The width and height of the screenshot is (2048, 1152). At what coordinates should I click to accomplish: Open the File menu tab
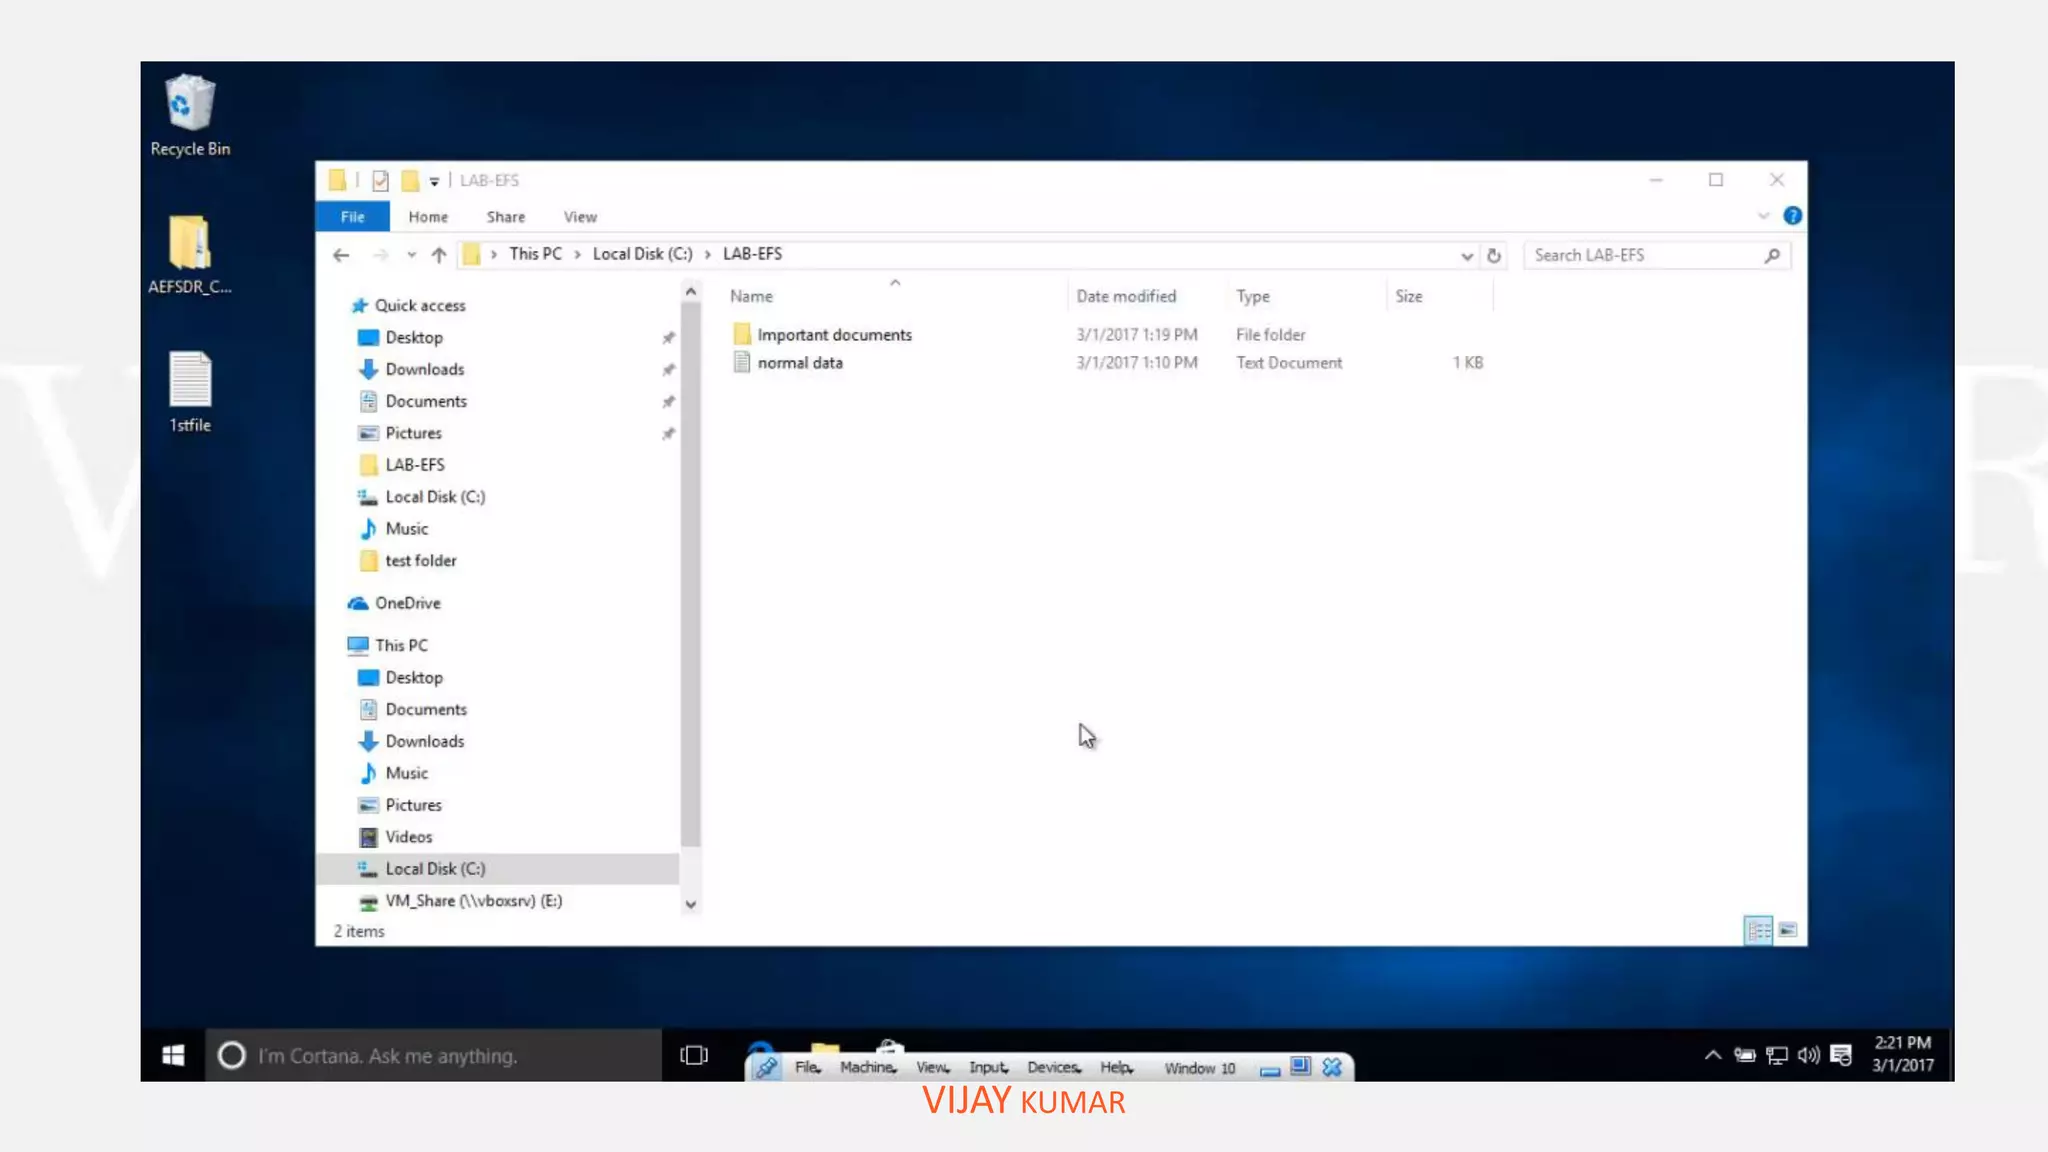point(352,216)
